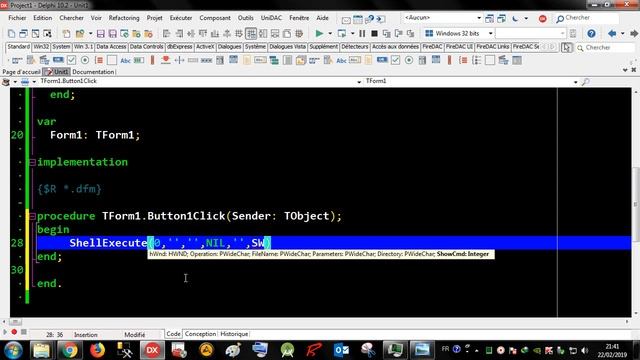Click the Save file floppy icon

point(100,33)
